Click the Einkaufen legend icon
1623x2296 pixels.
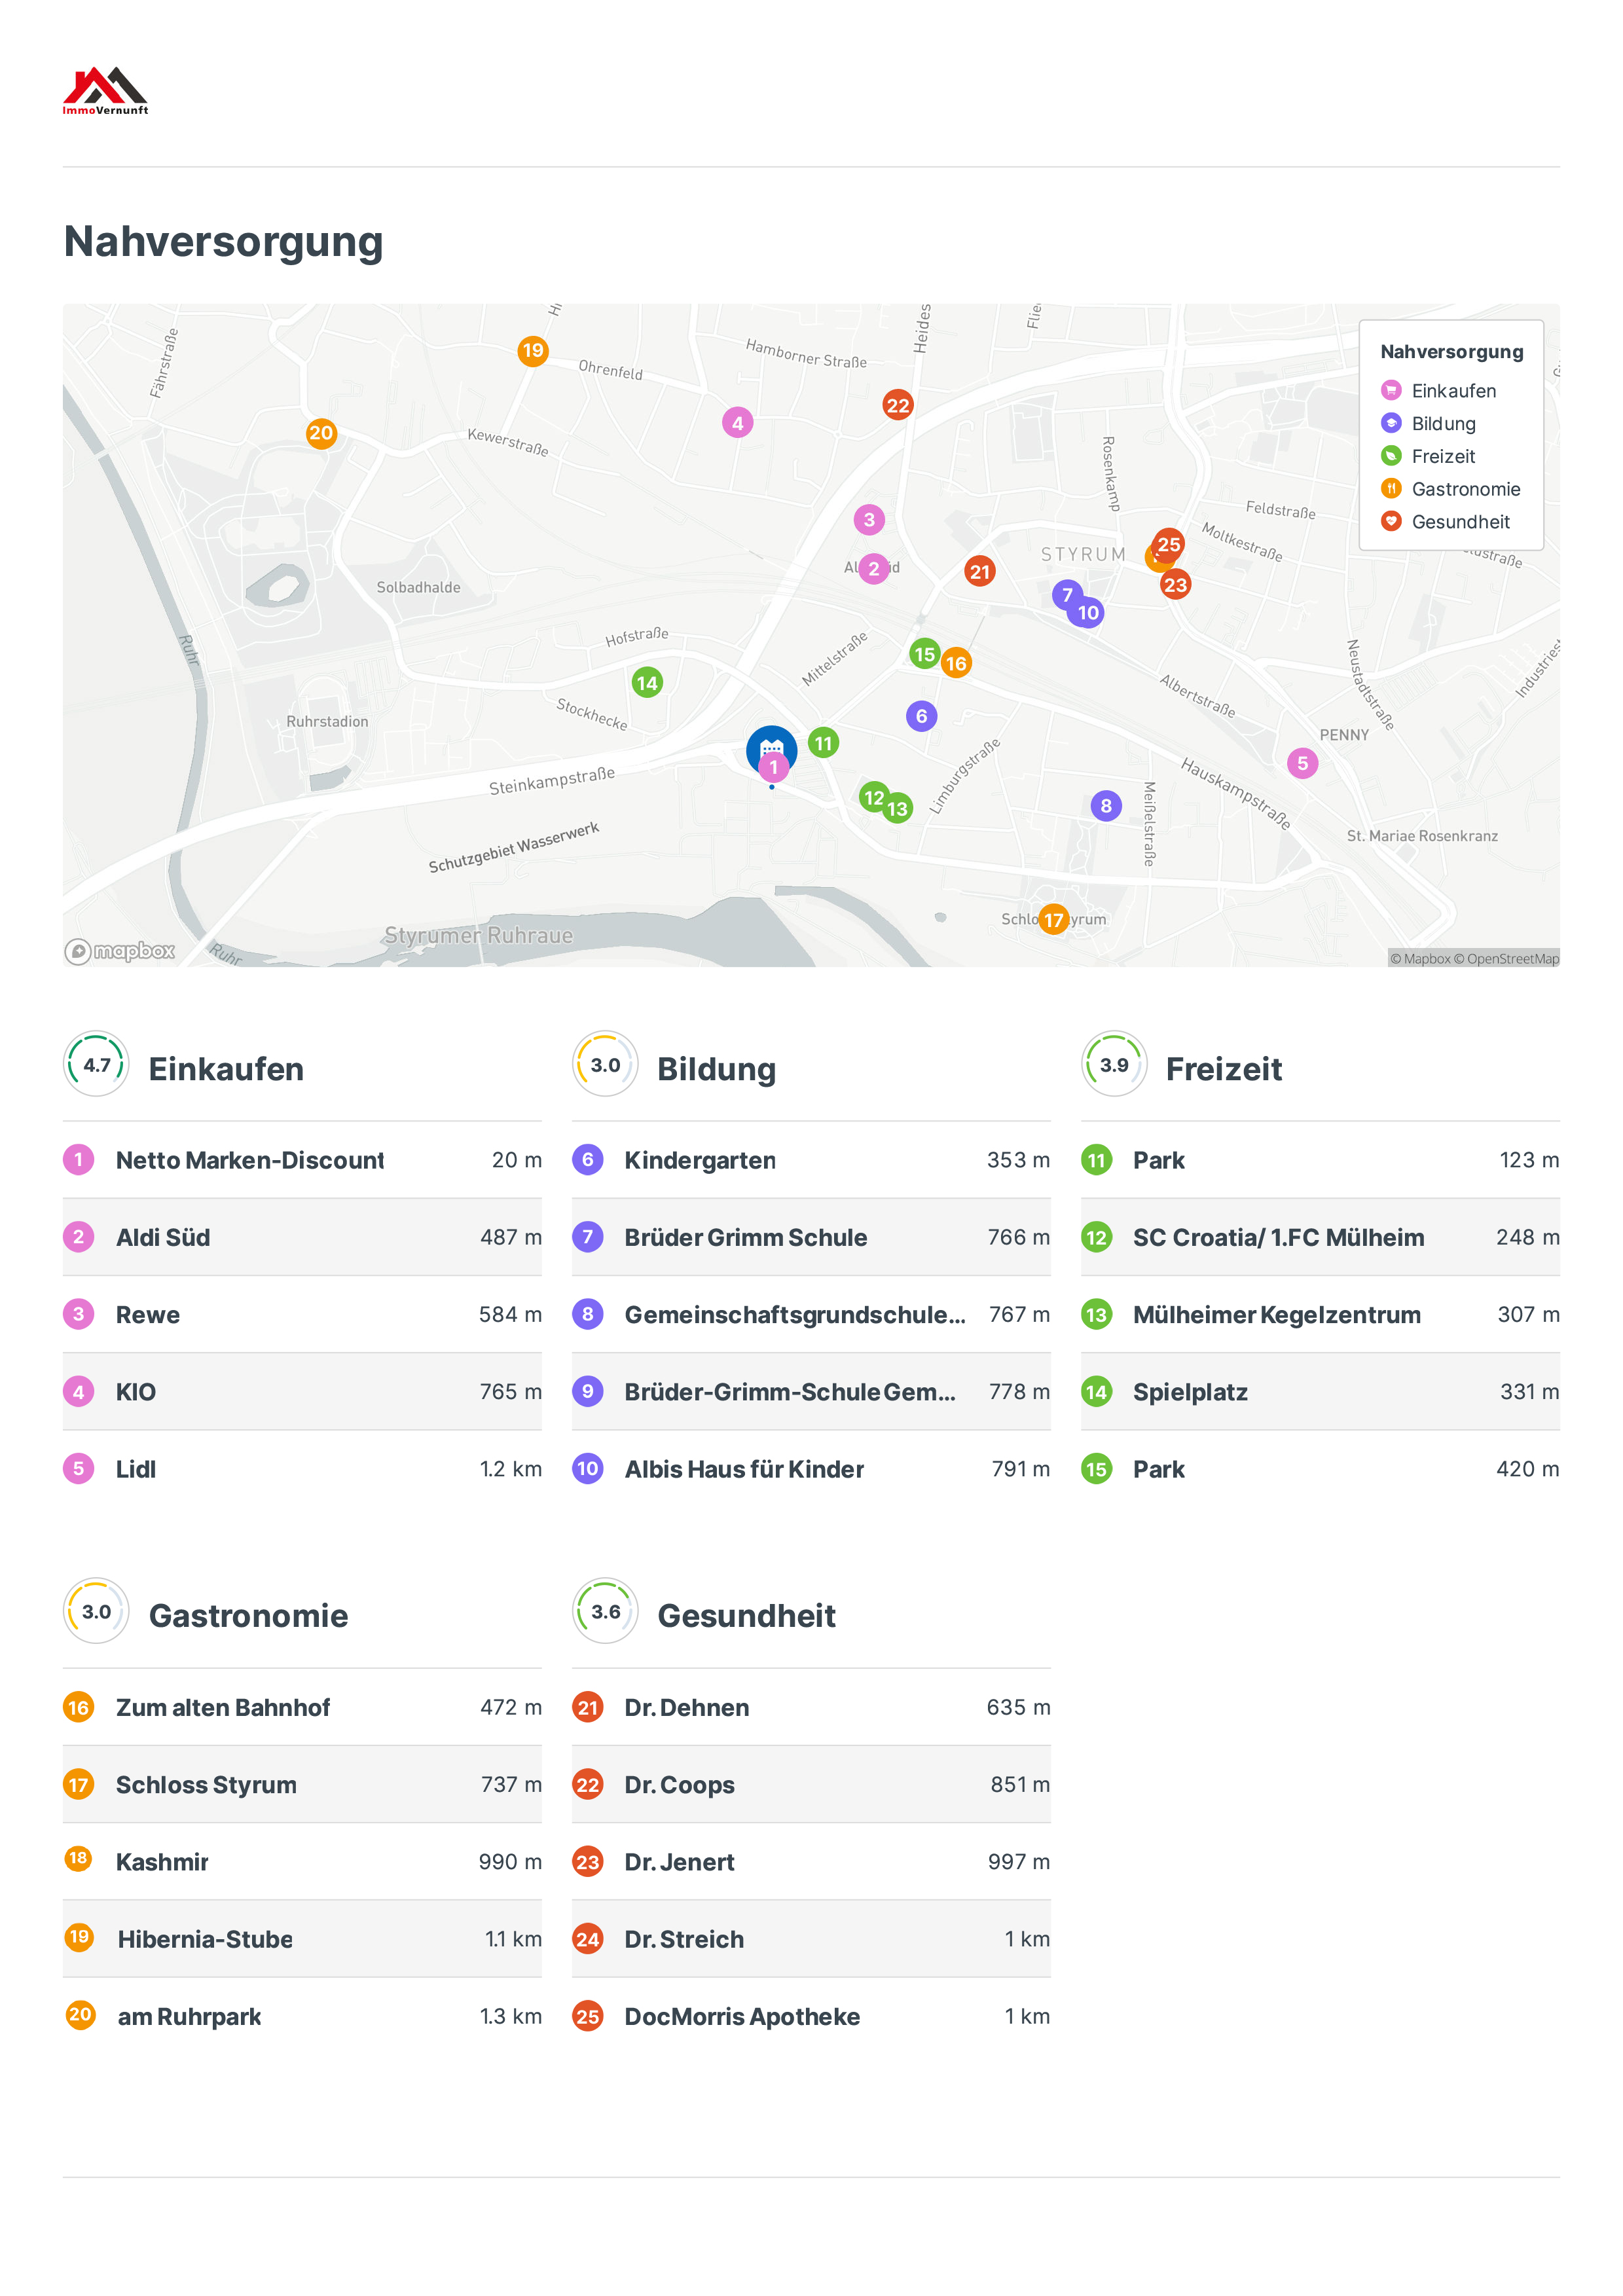tap(1390, 390)
